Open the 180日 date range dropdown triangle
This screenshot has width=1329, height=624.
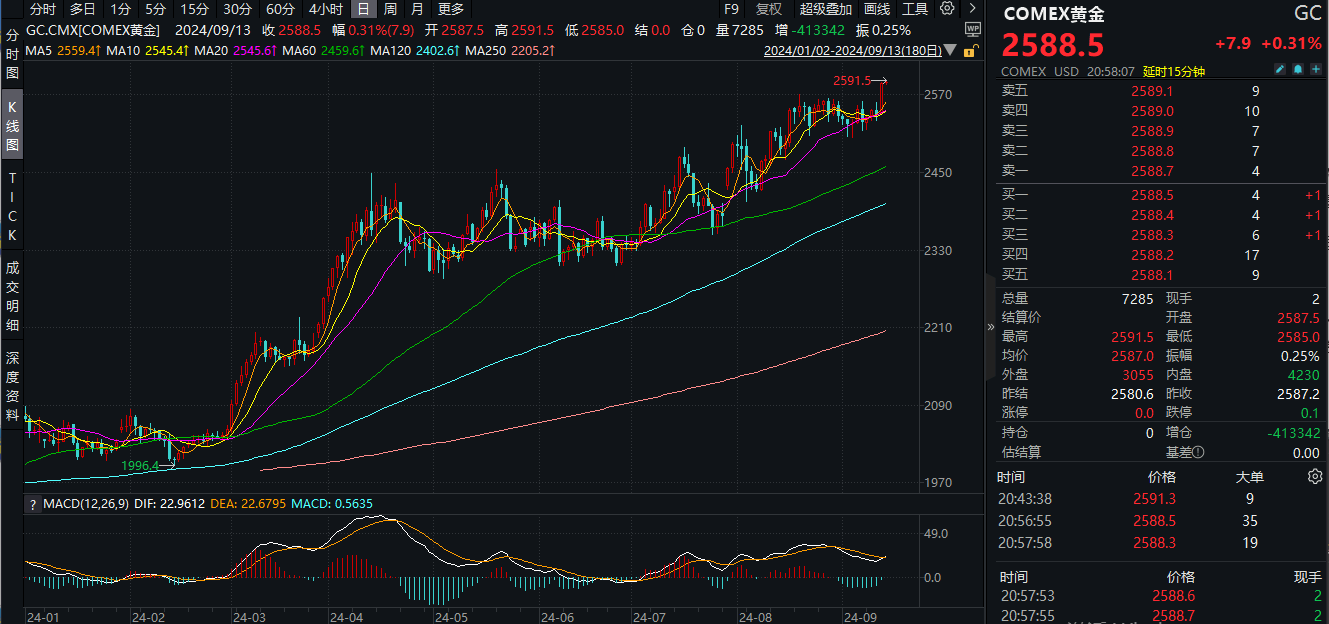pos(949,49)
